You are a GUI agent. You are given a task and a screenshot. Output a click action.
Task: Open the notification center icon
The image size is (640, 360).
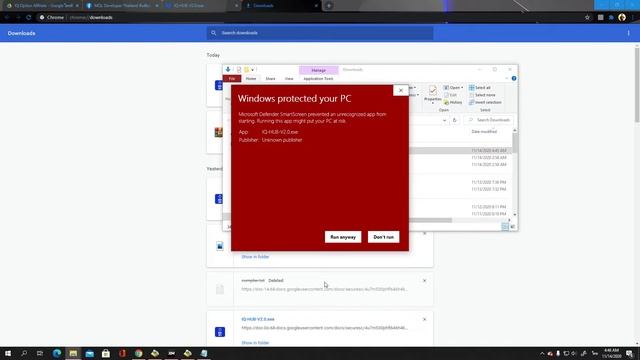click(x=630, y=353)
